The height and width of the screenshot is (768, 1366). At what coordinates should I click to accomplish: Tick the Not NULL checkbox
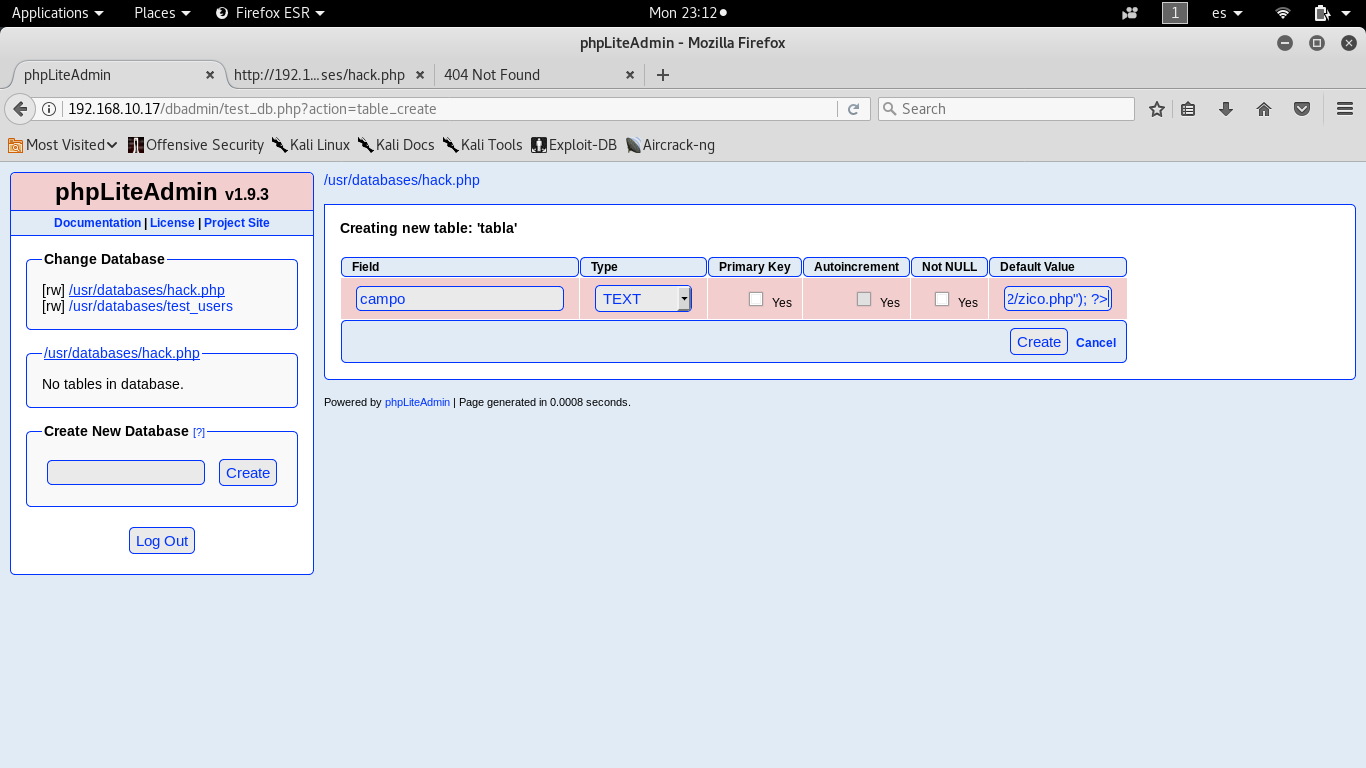pyautogui.click(x=942, y=299)
